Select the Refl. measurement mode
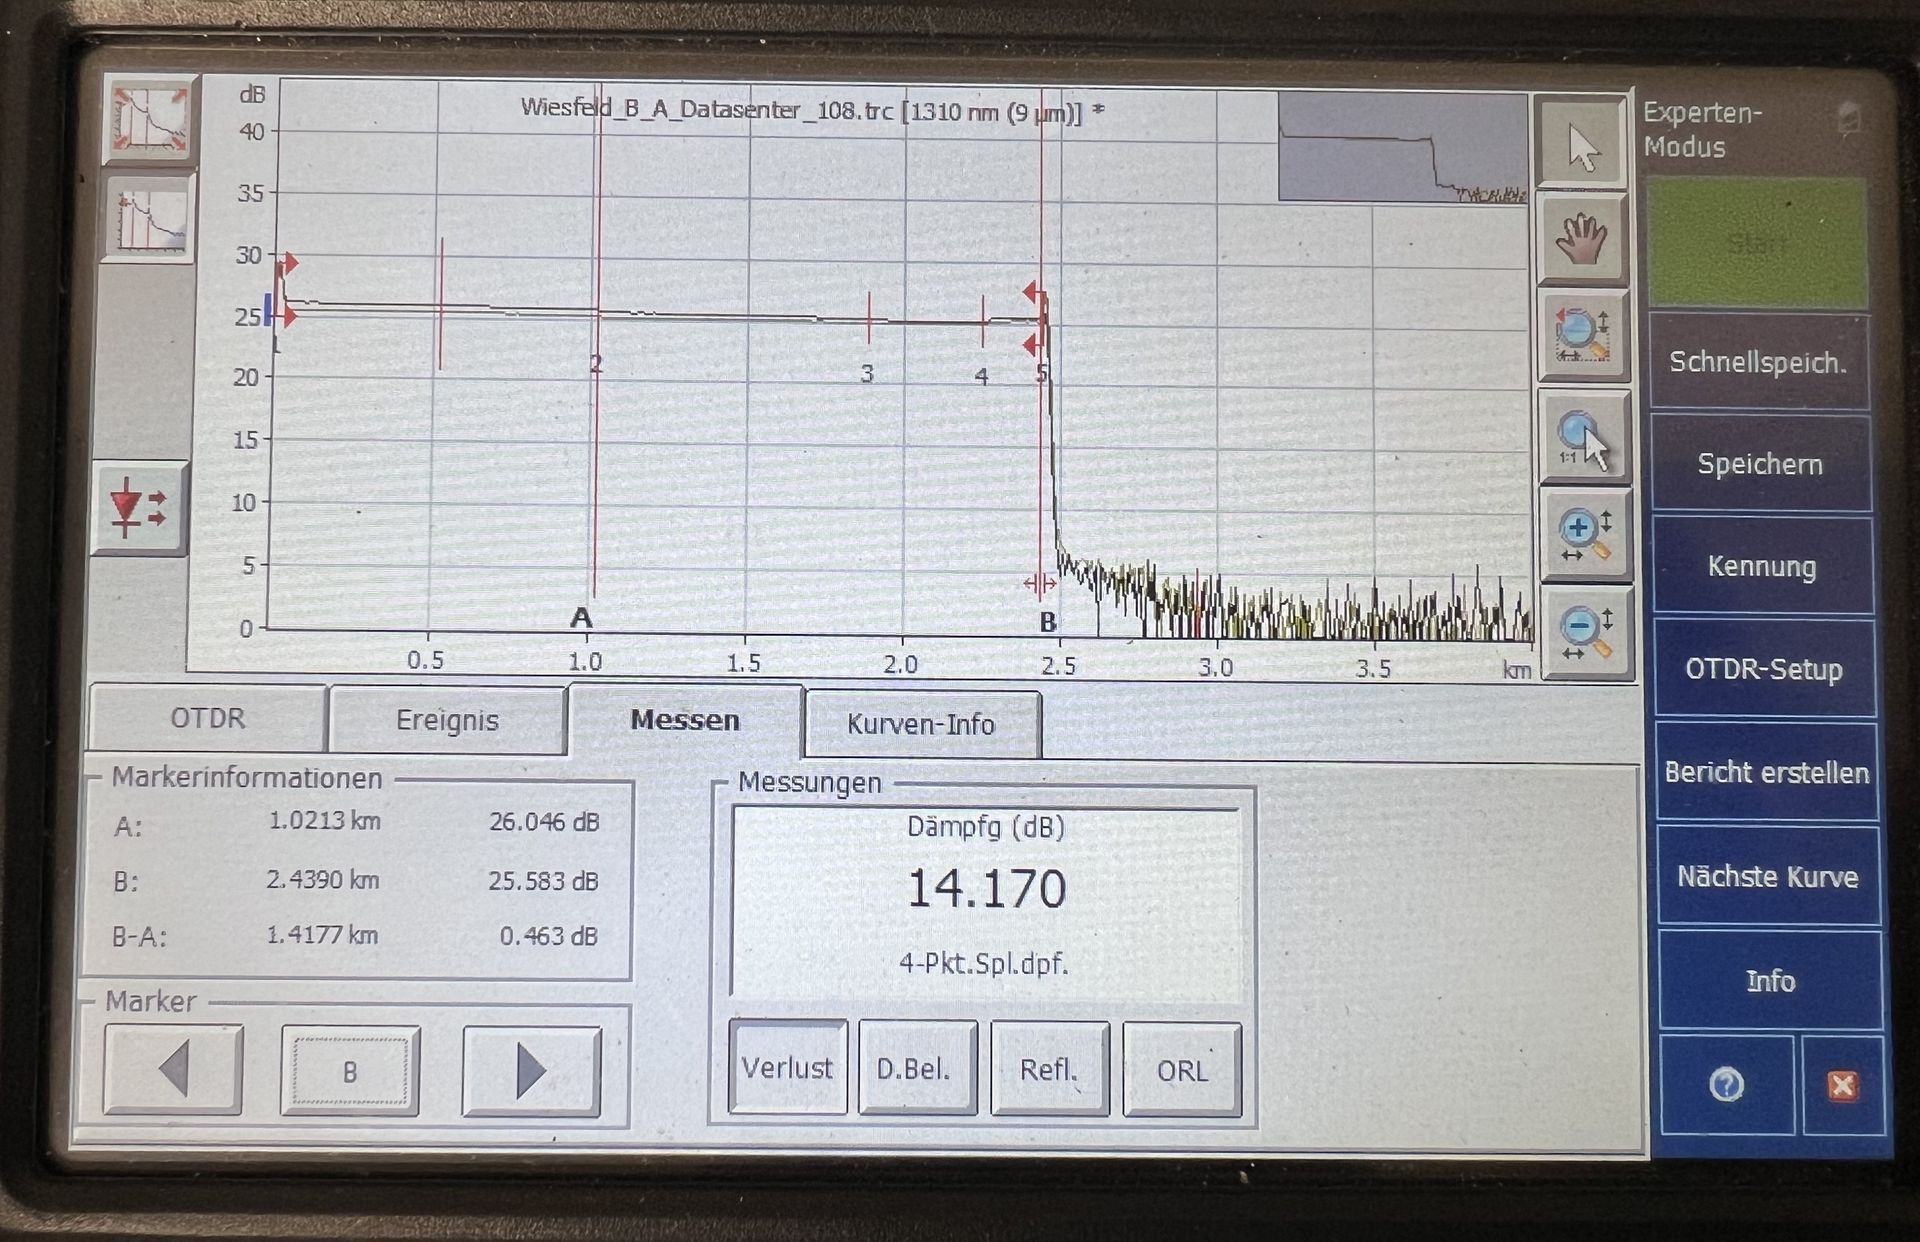The height and width of the screenshot is (1242, 1920). [1049, 1070]
